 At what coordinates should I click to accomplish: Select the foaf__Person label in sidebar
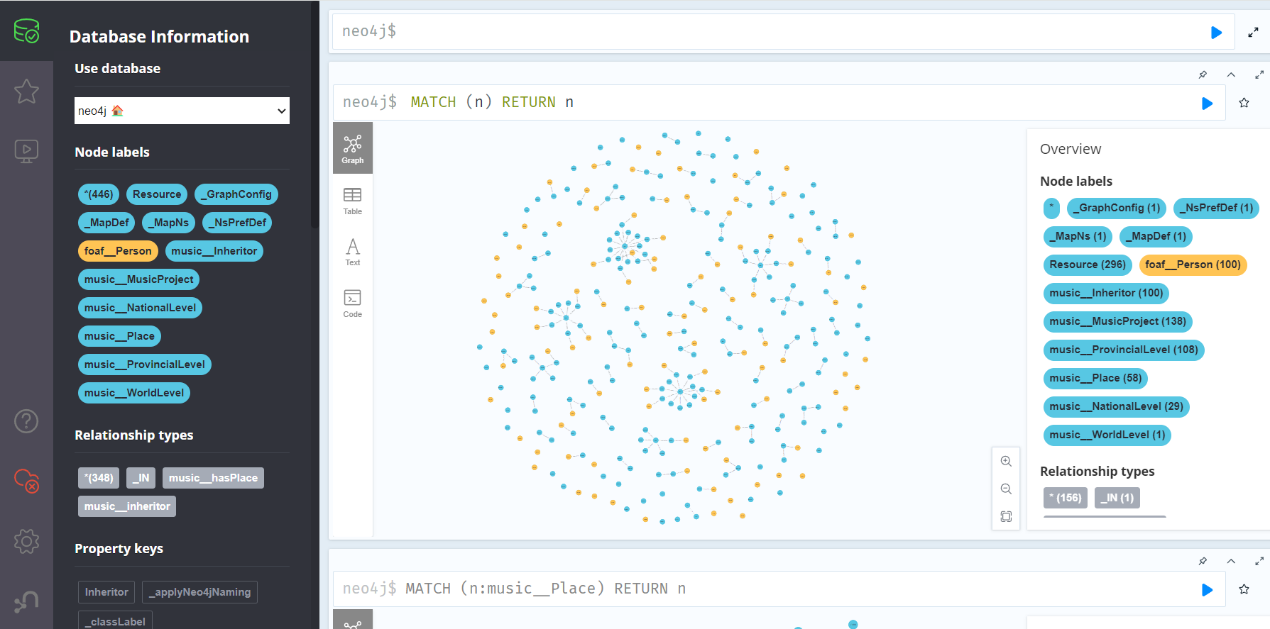pos(118,251)
